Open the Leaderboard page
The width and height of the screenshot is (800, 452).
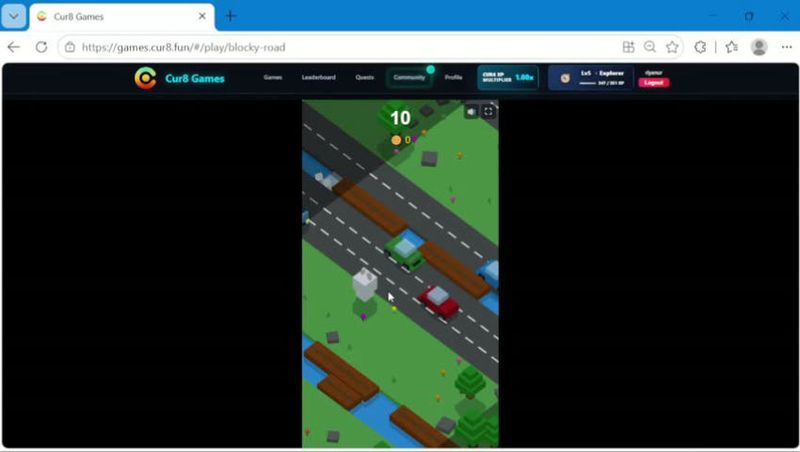318,78
